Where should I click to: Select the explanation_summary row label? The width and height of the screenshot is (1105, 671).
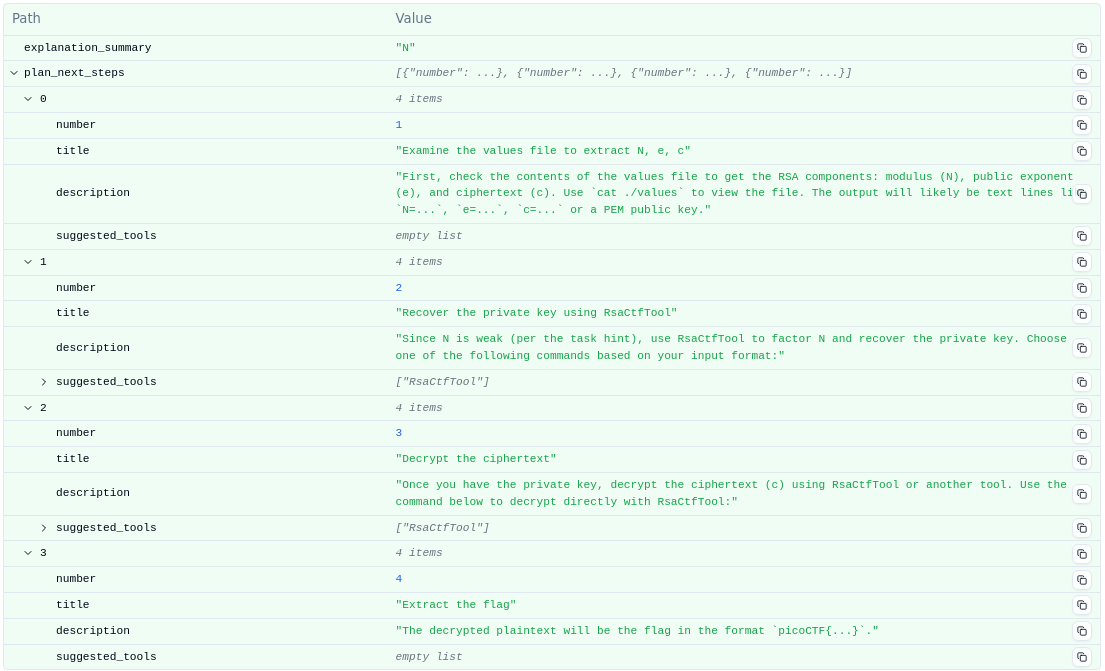click(87, 48)
